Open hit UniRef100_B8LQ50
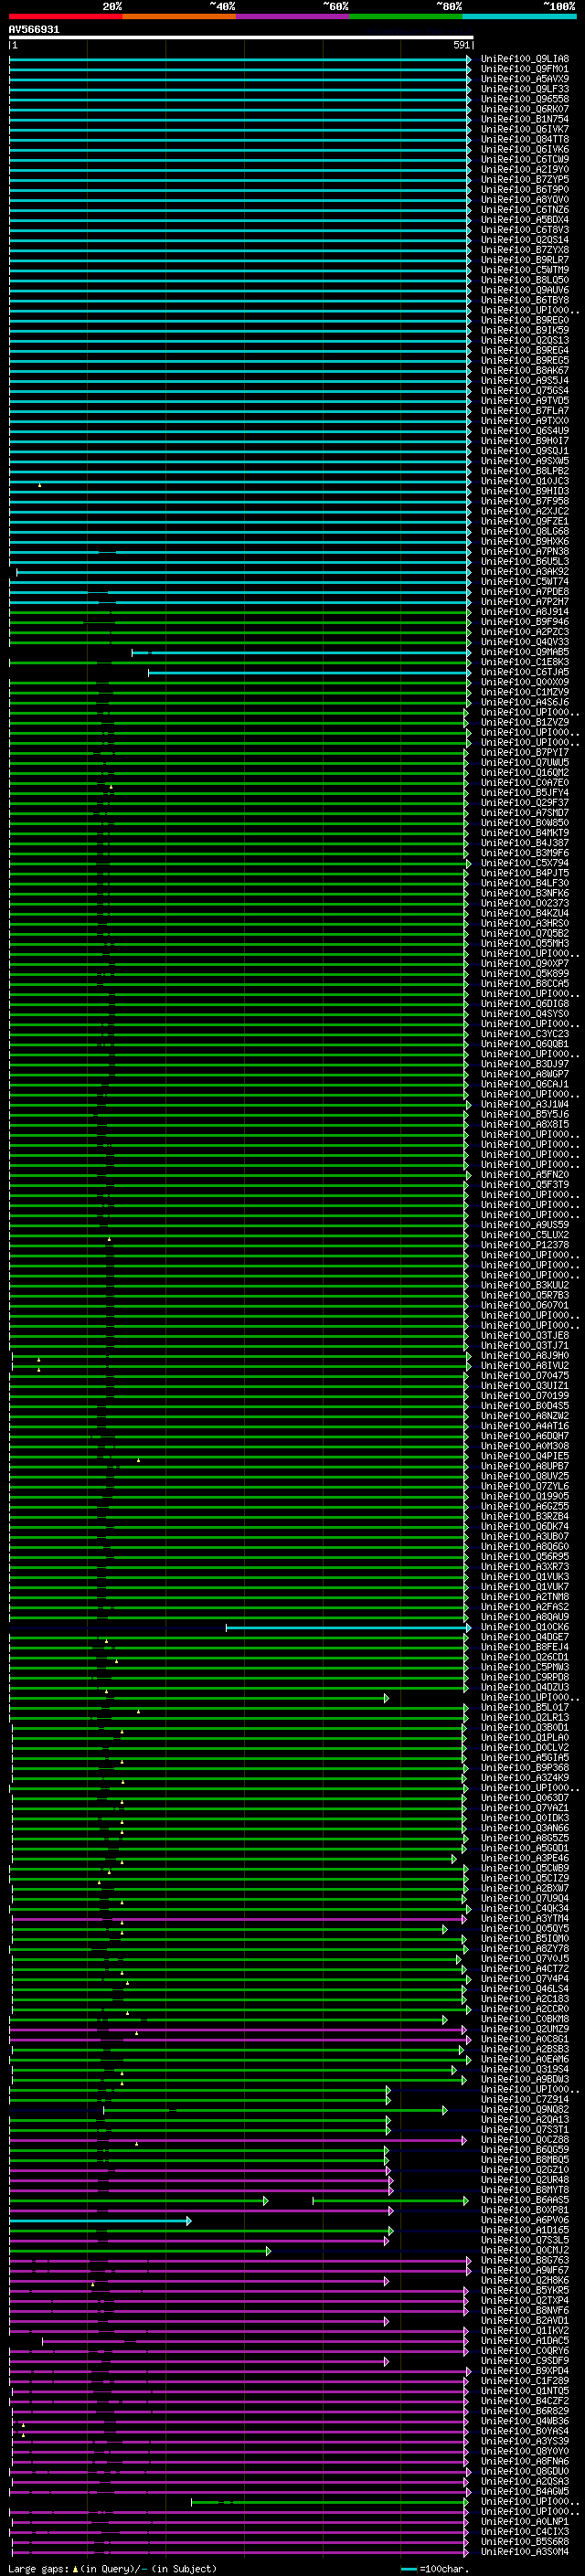This screenshot has width=585, height=2576. (525, 280)
